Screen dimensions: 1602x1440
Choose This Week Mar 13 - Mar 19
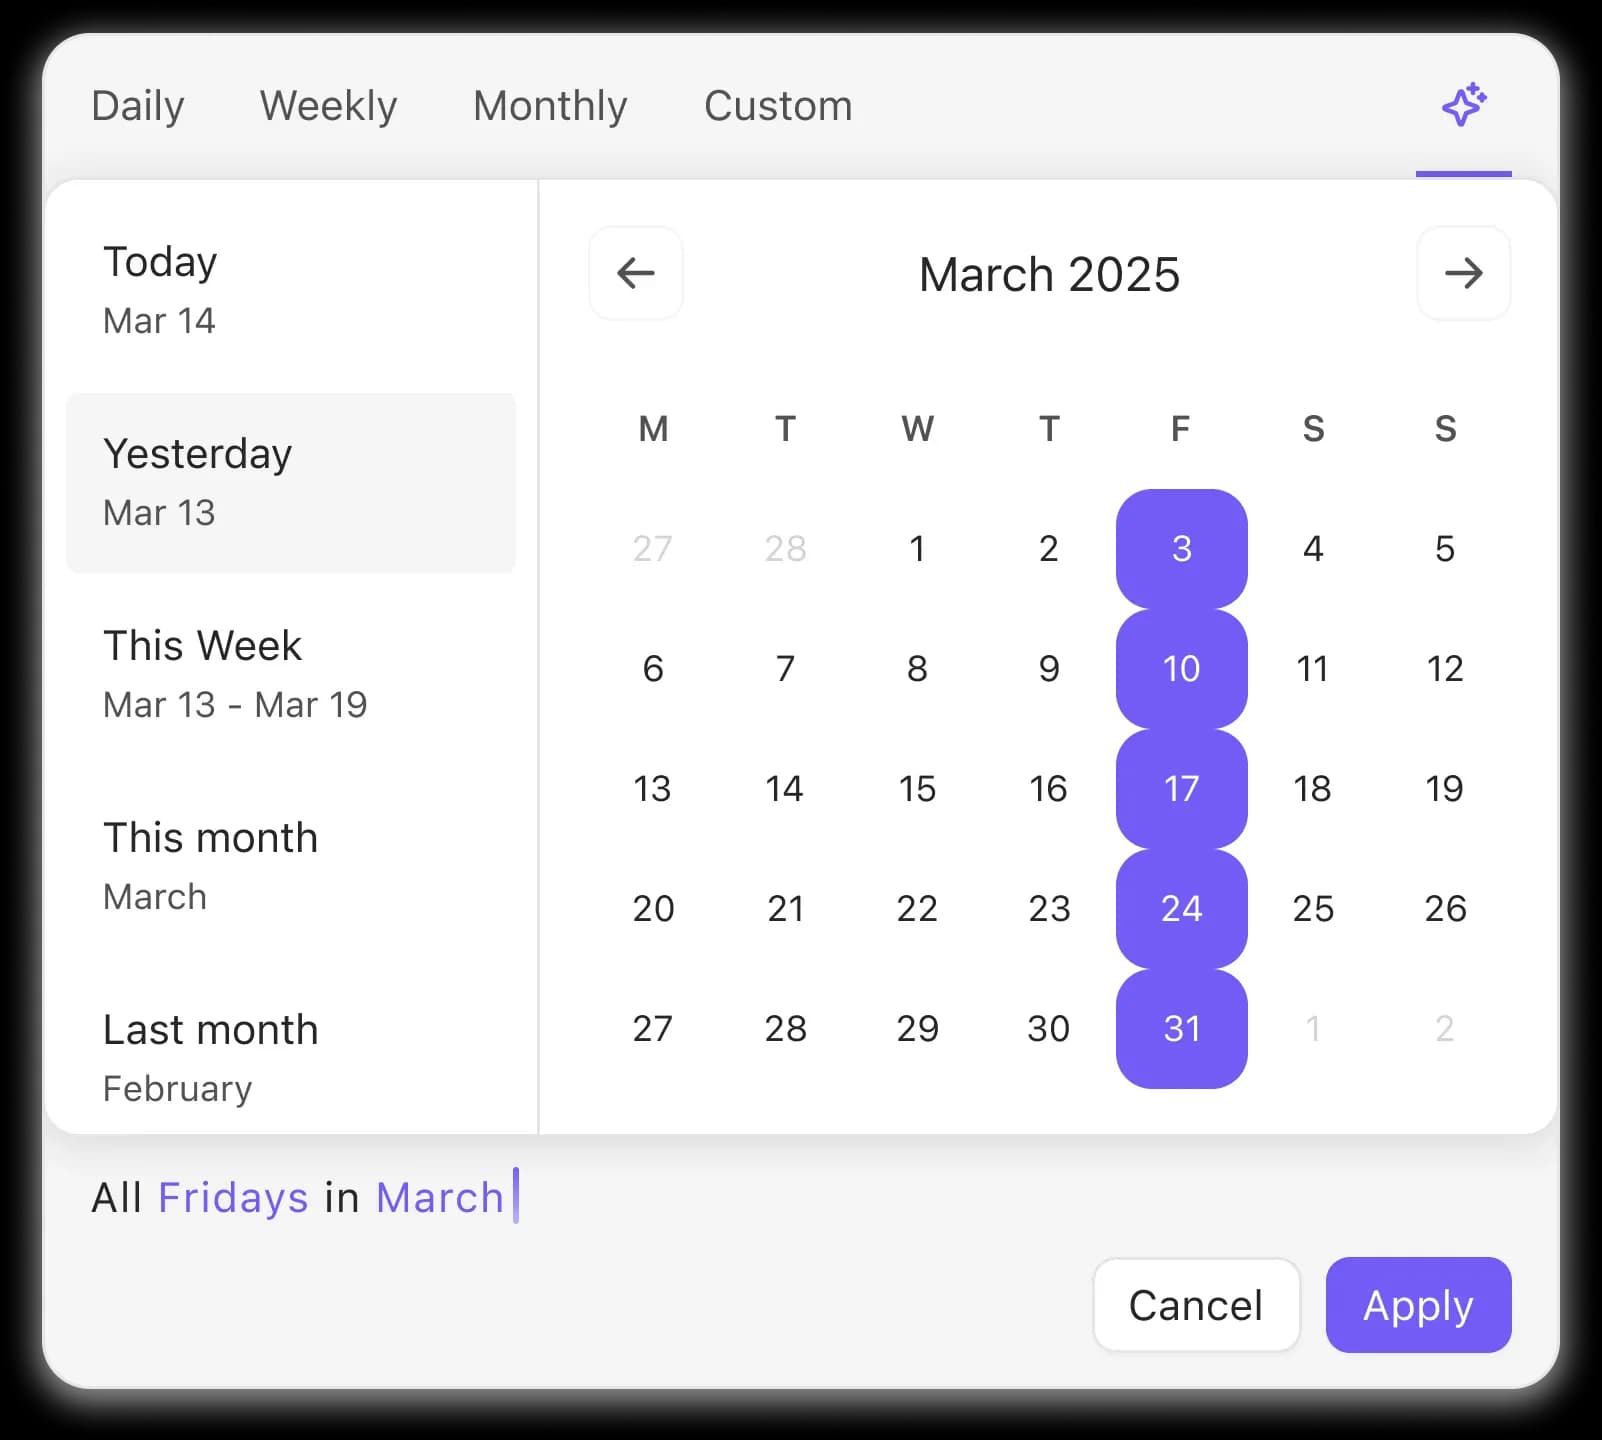tap(290, 672)
